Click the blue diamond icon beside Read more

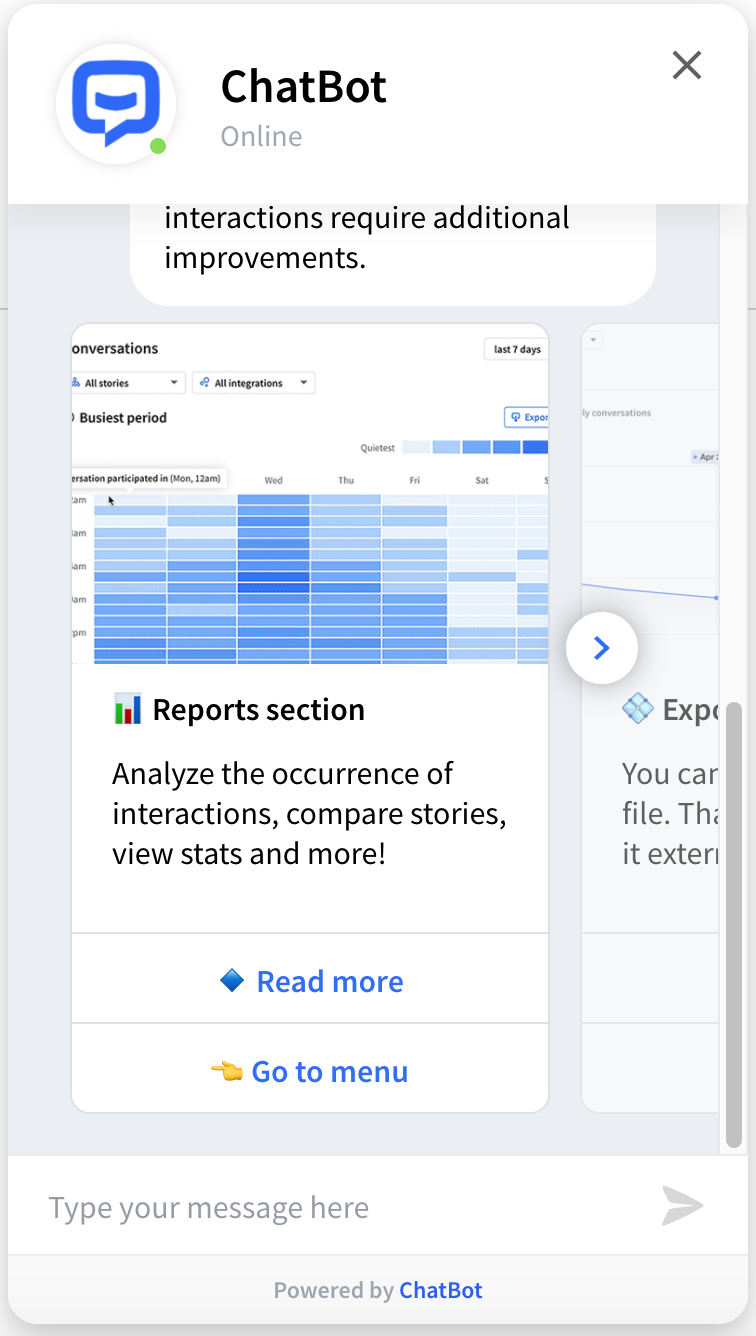(x=231, y=981)
